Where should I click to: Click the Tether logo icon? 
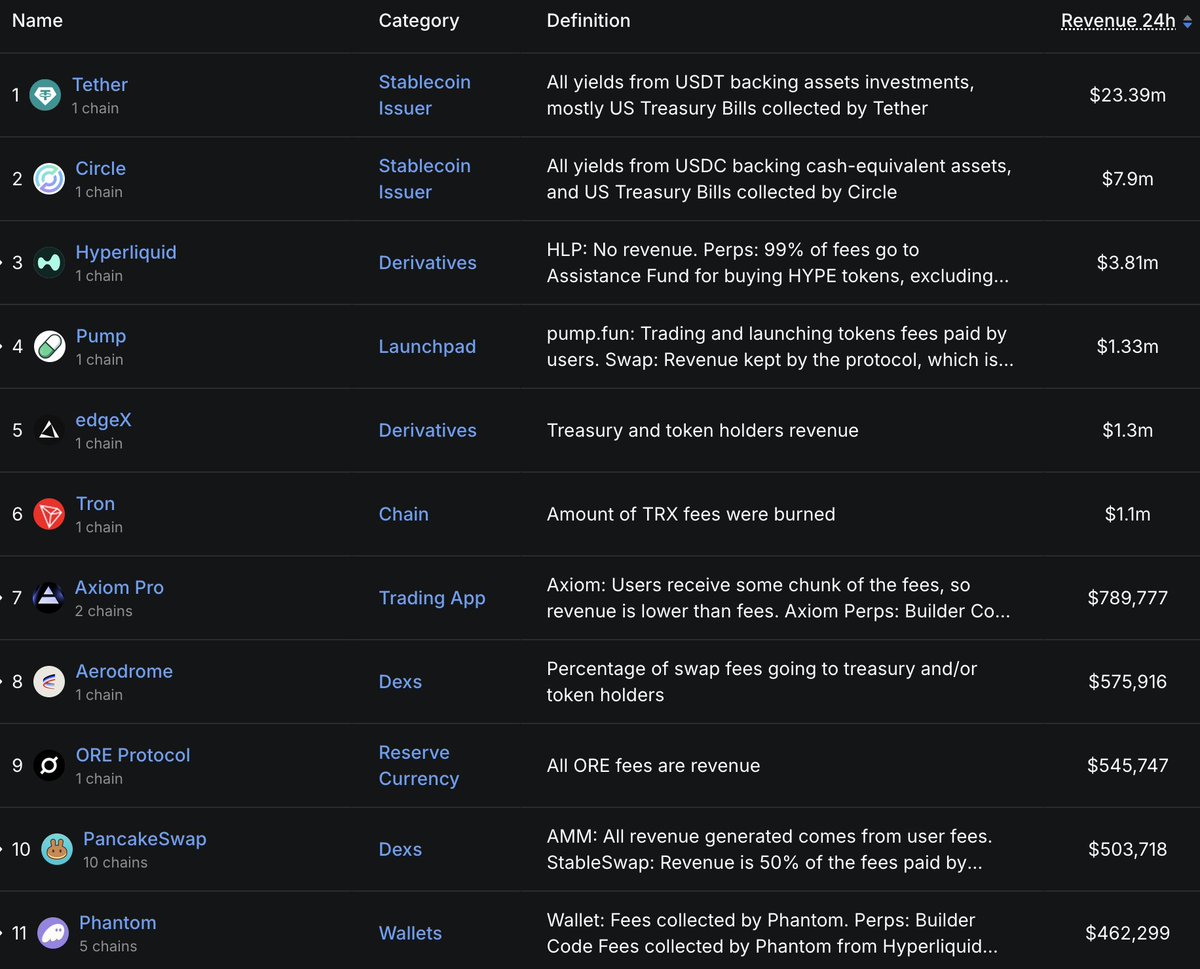tap(45, 95)
